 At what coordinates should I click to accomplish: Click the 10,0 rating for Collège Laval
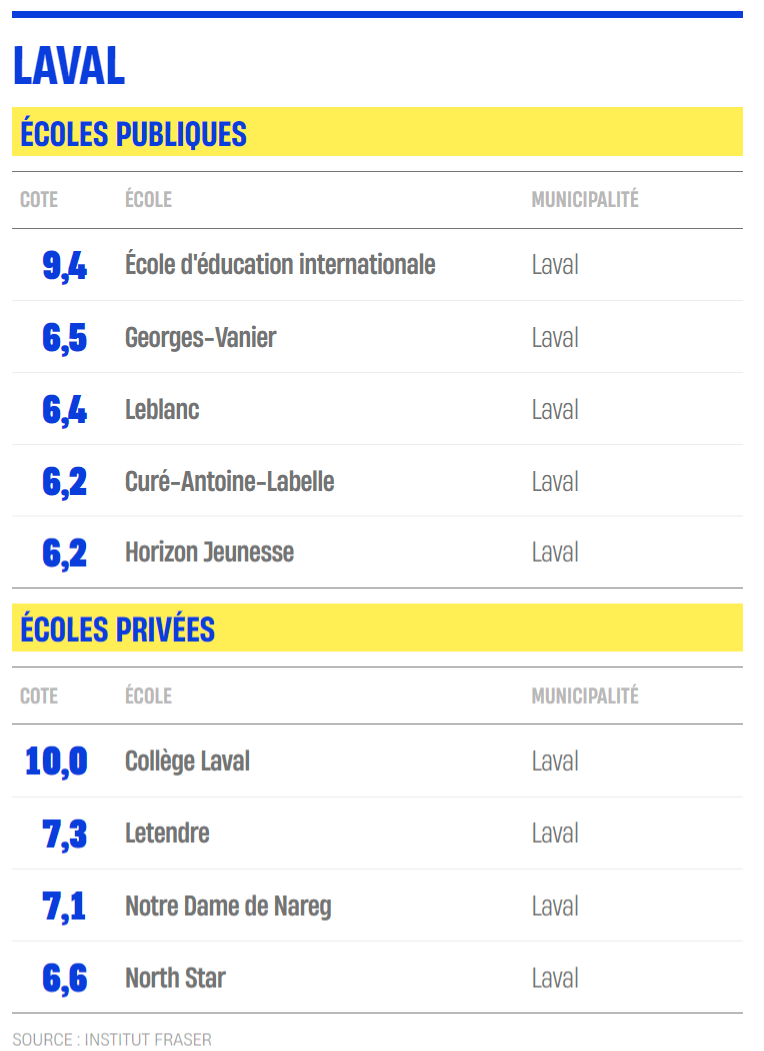[56, 762]
